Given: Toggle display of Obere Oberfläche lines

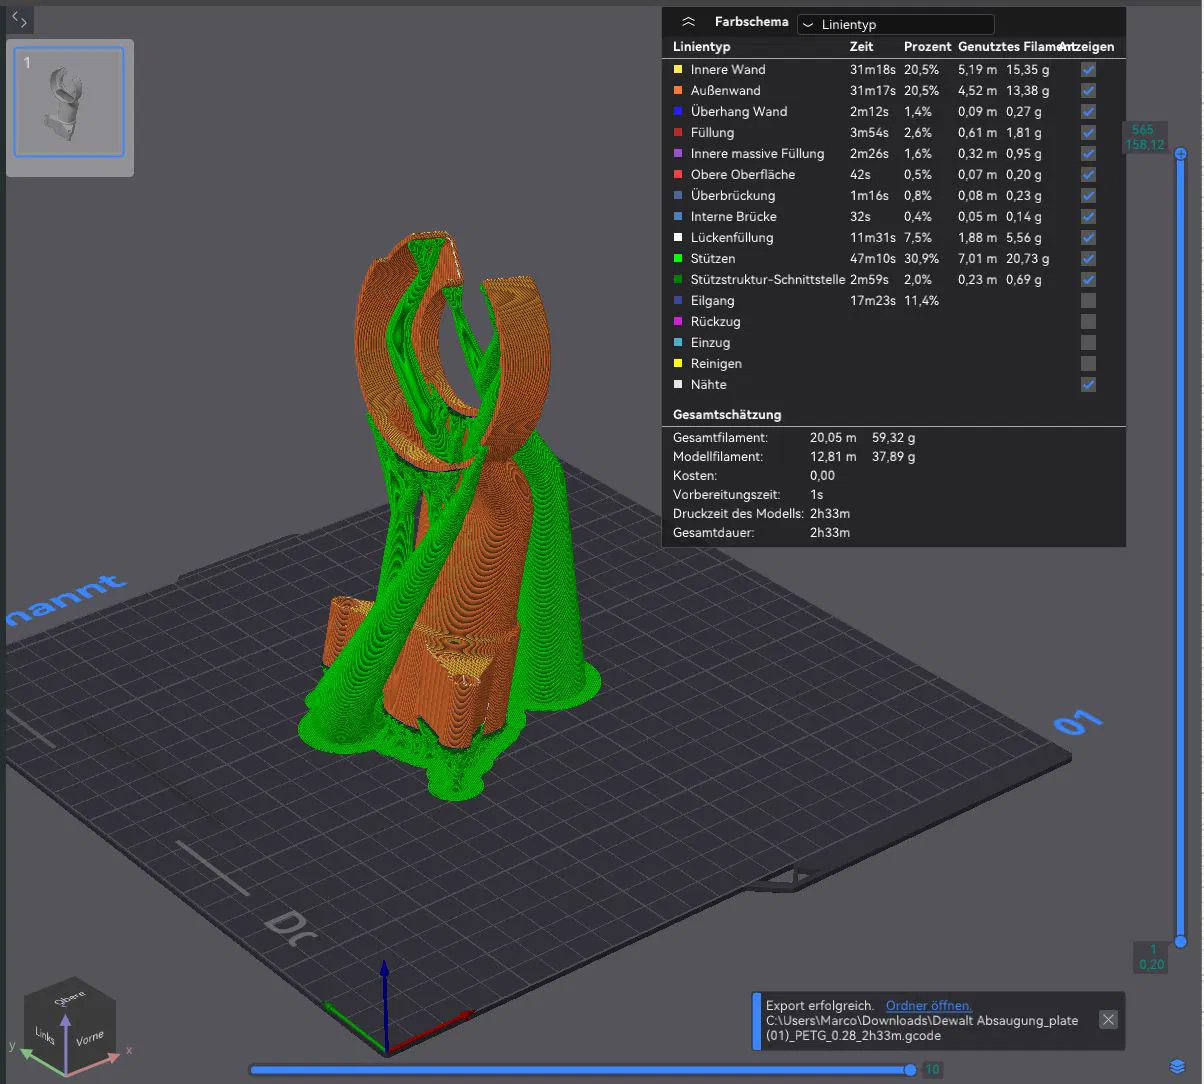Looking at the screenshot, I should tap(1088, 175).
